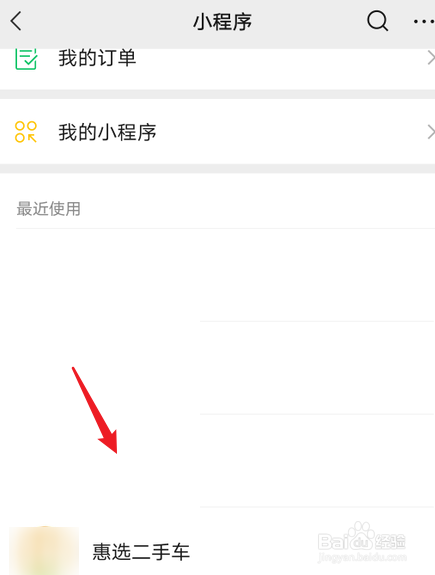Select the blank row above 惠选二手车
This screenshot has width=435, height=575.
(218, 461)
